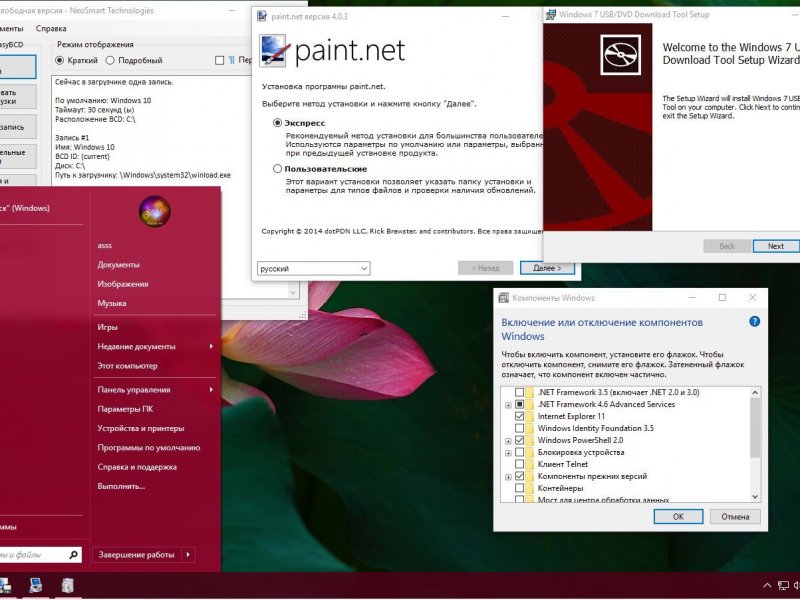Click the EasyBCD text pane scroll-down arrow
Screen dimensions: 800x600
[293, 292]
